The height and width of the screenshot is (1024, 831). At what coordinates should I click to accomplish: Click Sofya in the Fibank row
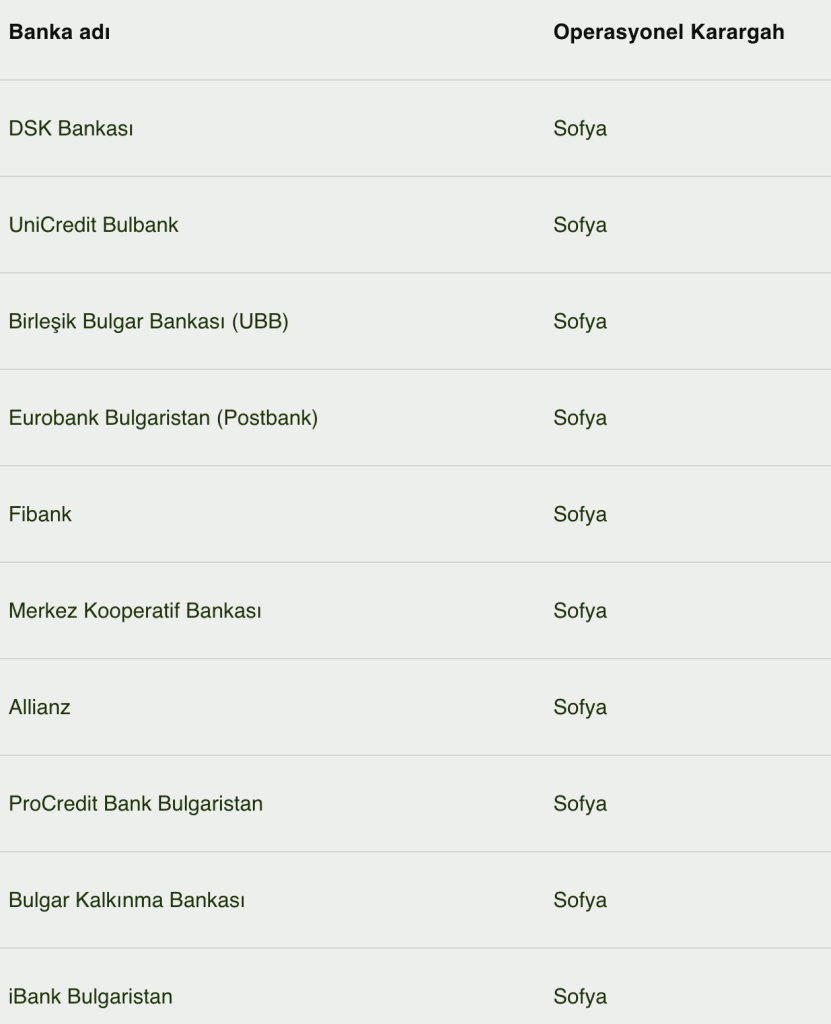click(580, 515)
